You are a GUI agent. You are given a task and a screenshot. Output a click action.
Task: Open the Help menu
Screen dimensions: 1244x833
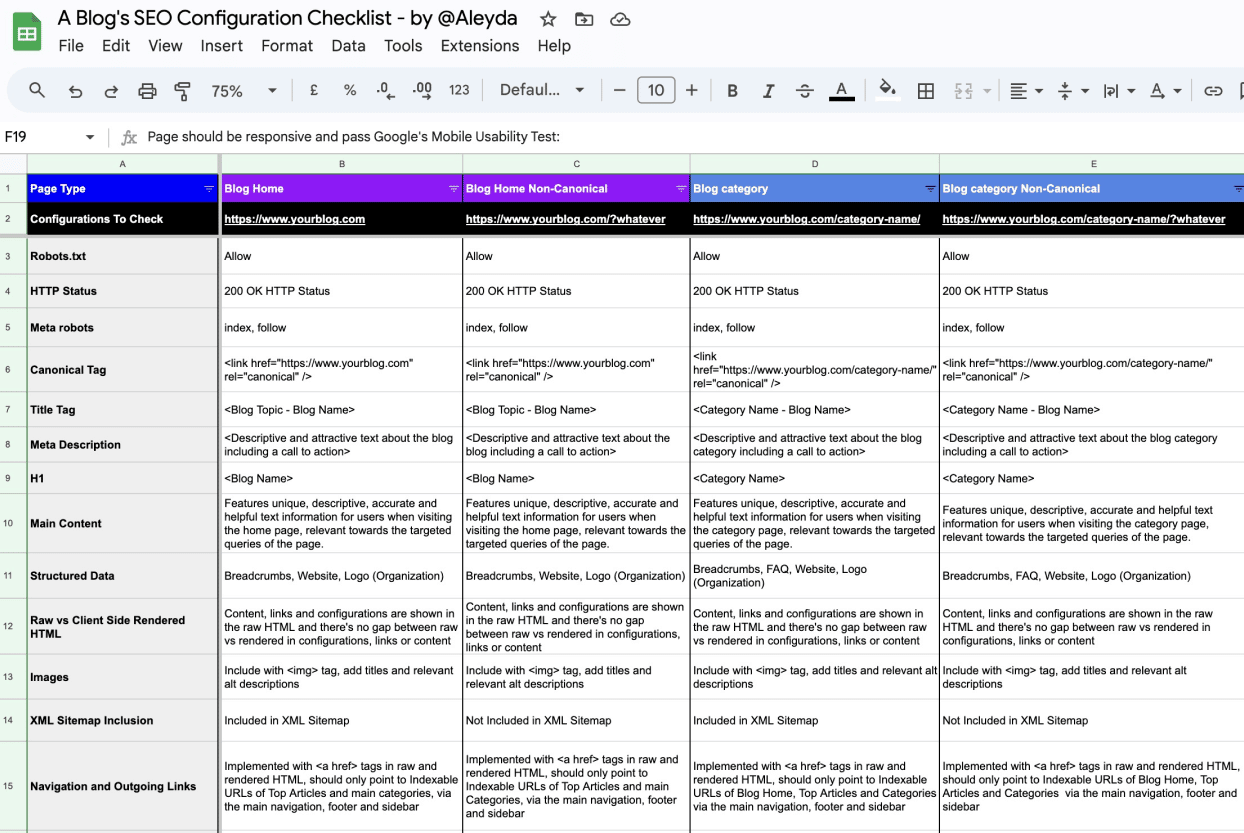point(554,46)
